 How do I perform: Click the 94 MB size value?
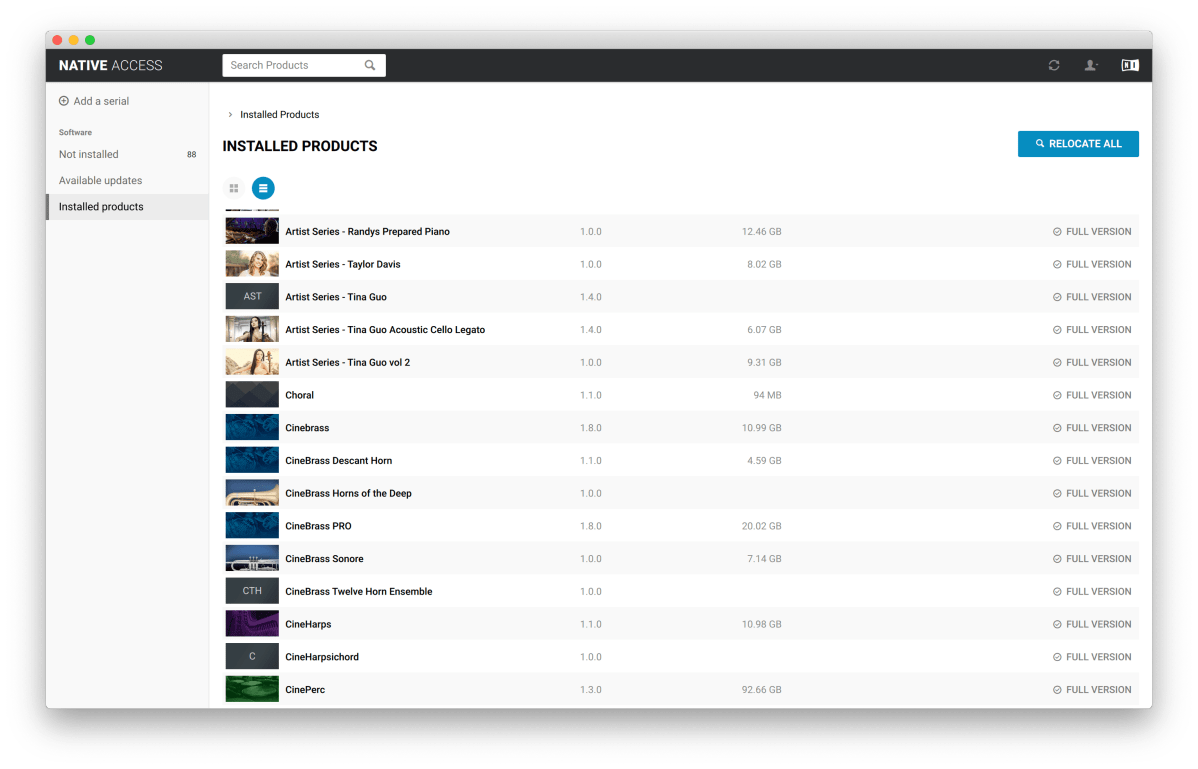click(767, 396)
